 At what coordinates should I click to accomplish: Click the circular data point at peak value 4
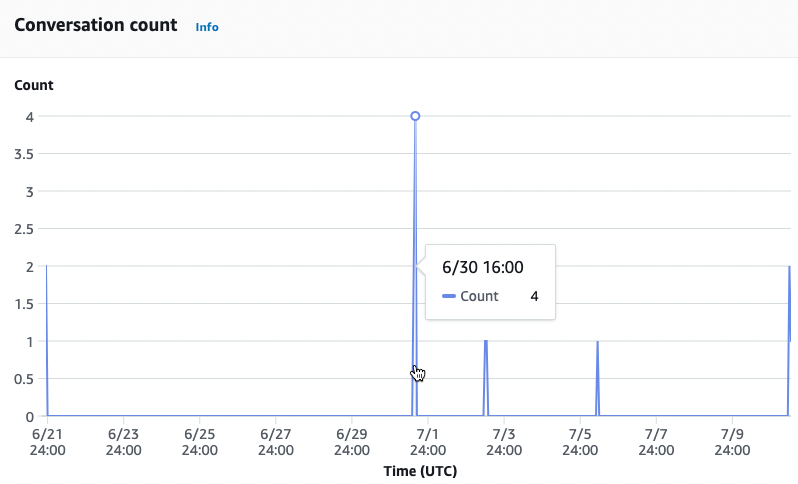pyautogui.click(x=415, y=116)
